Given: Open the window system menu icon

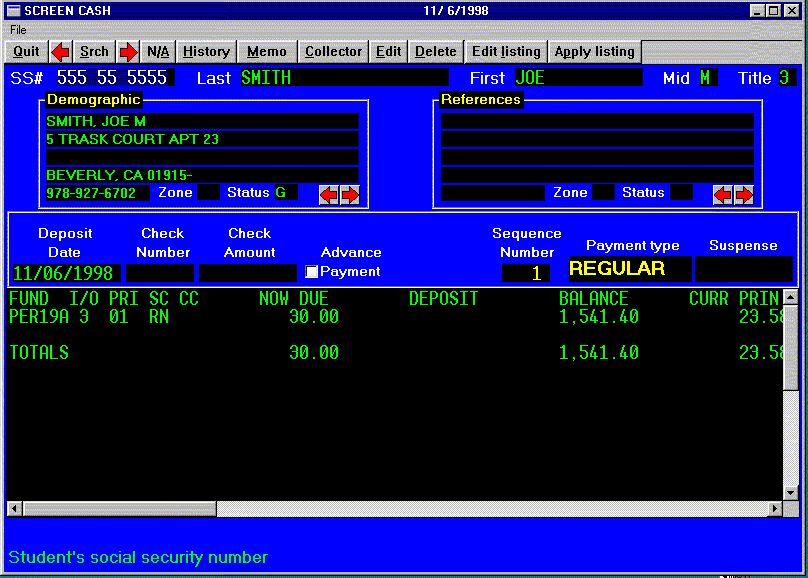Looking at the screenshot, I should 13,10.
